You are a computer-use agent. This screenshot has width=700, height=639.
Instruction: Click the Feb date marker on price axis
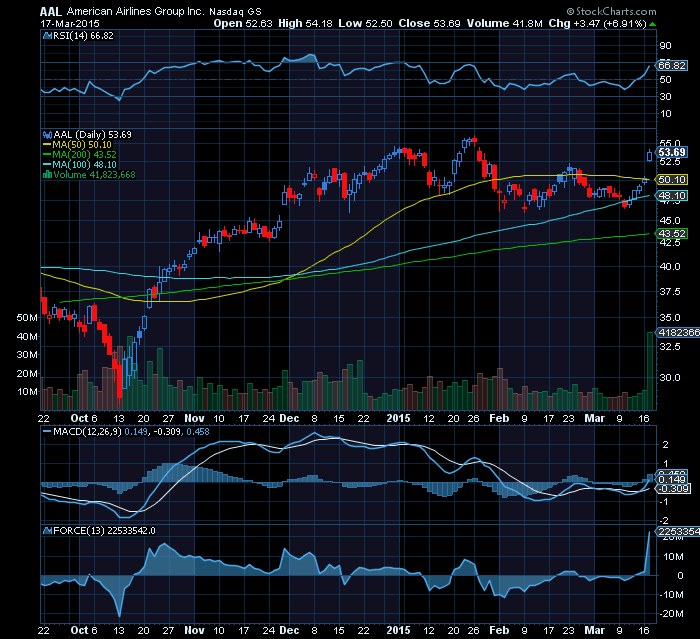[499, 418]
